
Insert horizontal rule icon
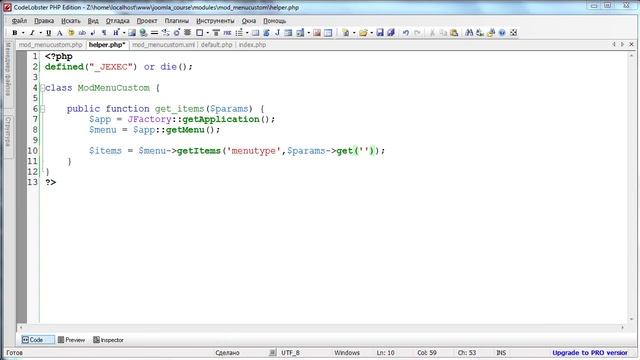tap(154, 33)
